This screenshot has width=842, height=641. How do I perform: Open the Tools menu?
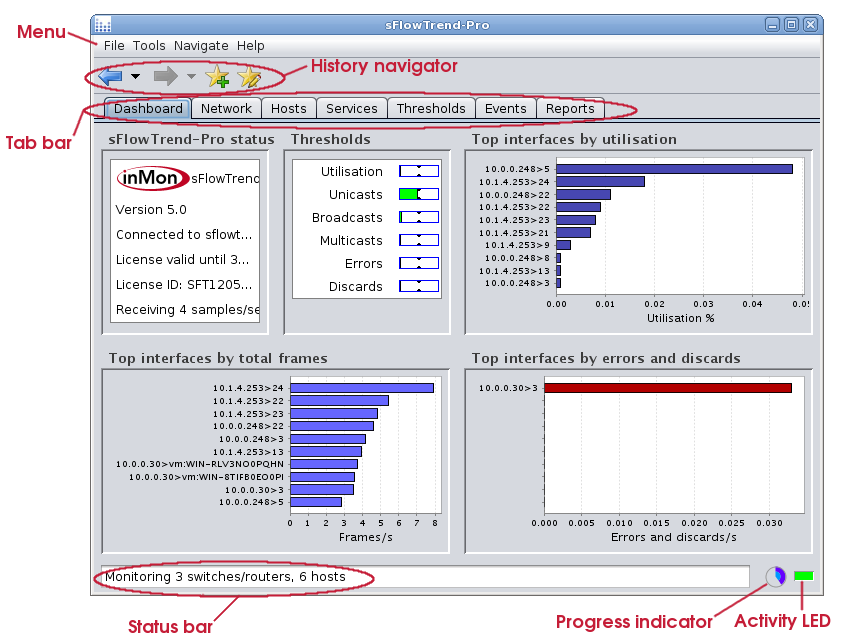(149, 46)
